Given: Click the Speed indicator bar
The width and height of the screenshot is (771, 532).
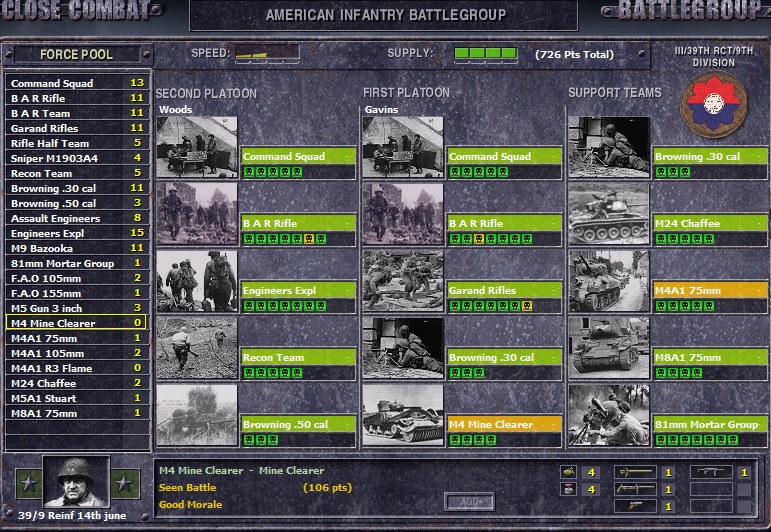Looking at the screenshot, I should [267, 53].
